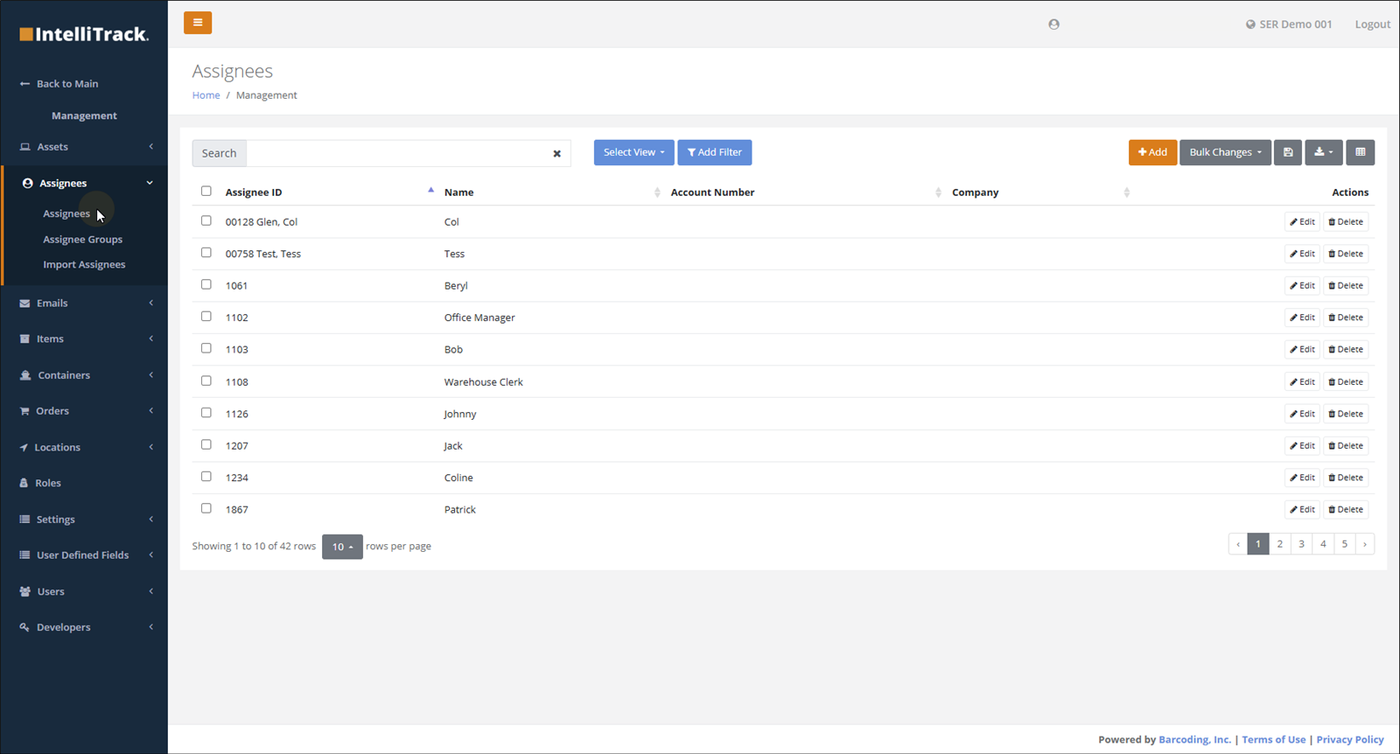
Task: Select the checkbox for 1867 Patrick
Action: tap(206, 509)
